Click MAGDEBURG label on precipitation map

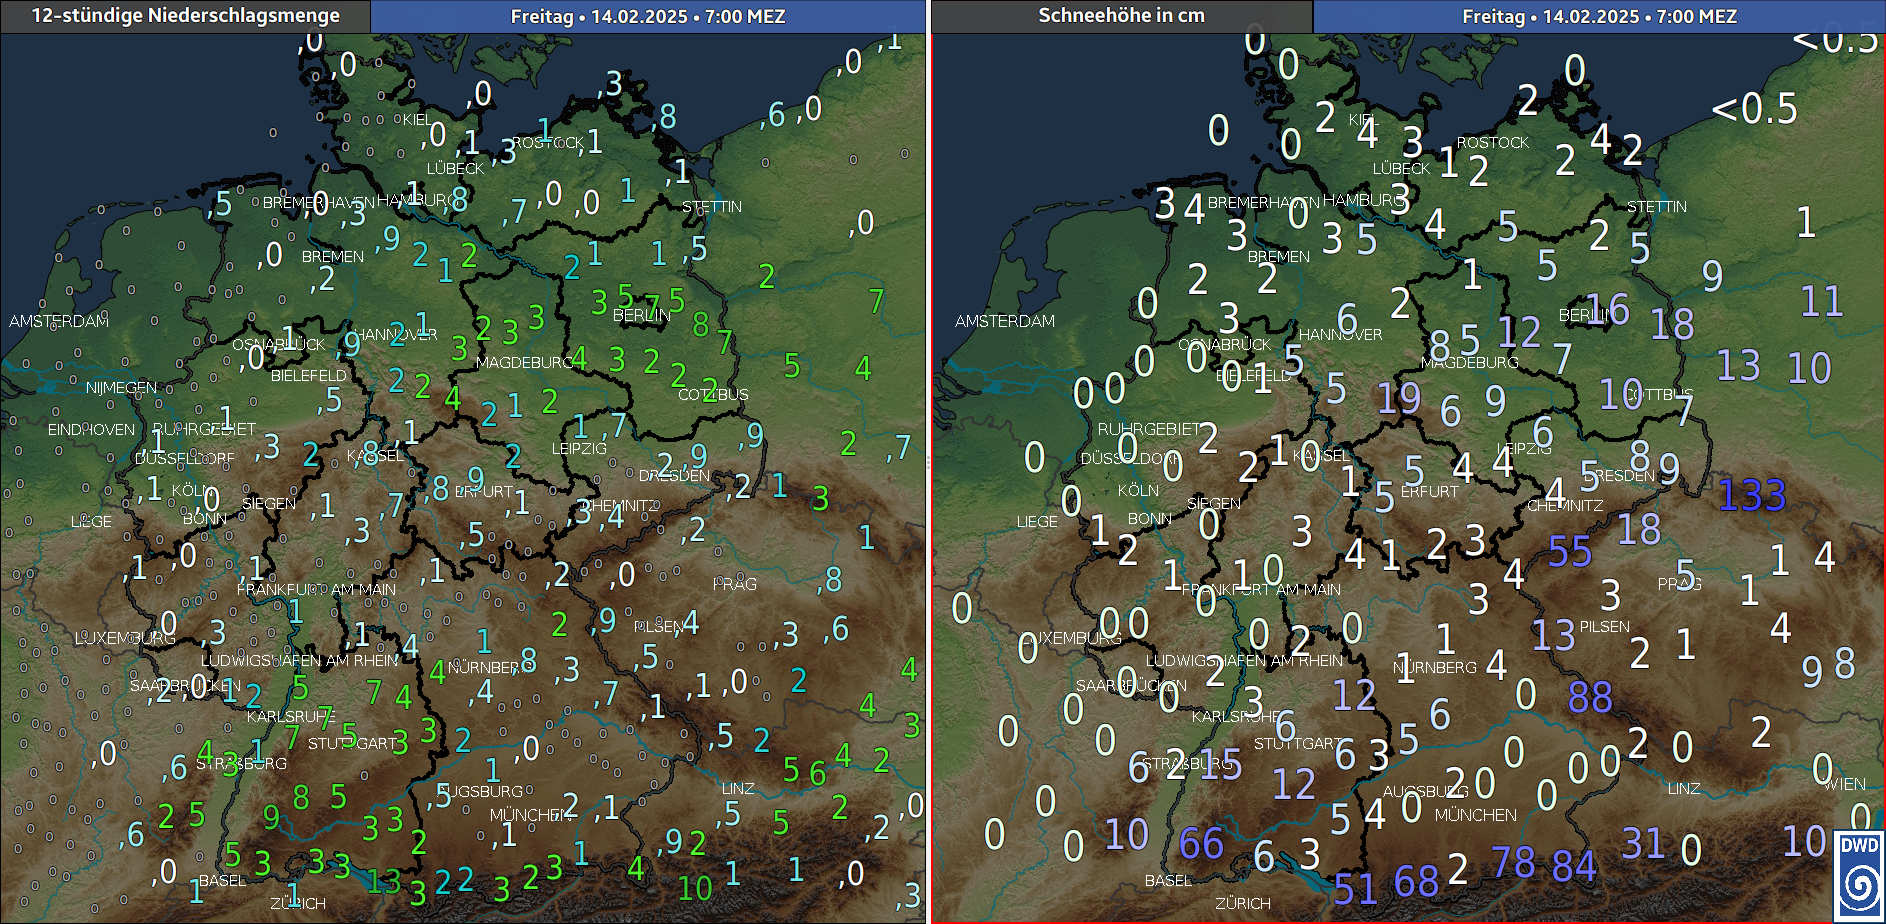pyautogui.click(x=525, y=362)
